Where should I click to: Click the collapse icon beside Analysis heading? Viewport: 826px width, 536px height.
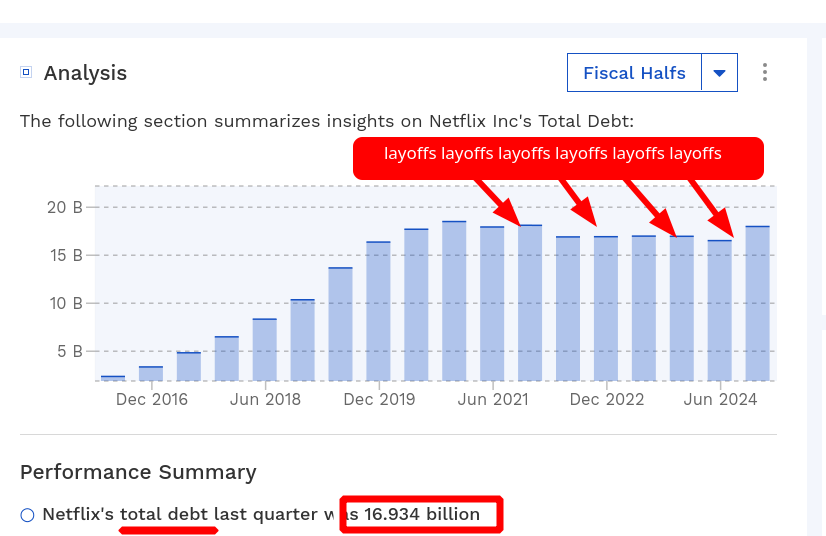(x=26, y=72)
